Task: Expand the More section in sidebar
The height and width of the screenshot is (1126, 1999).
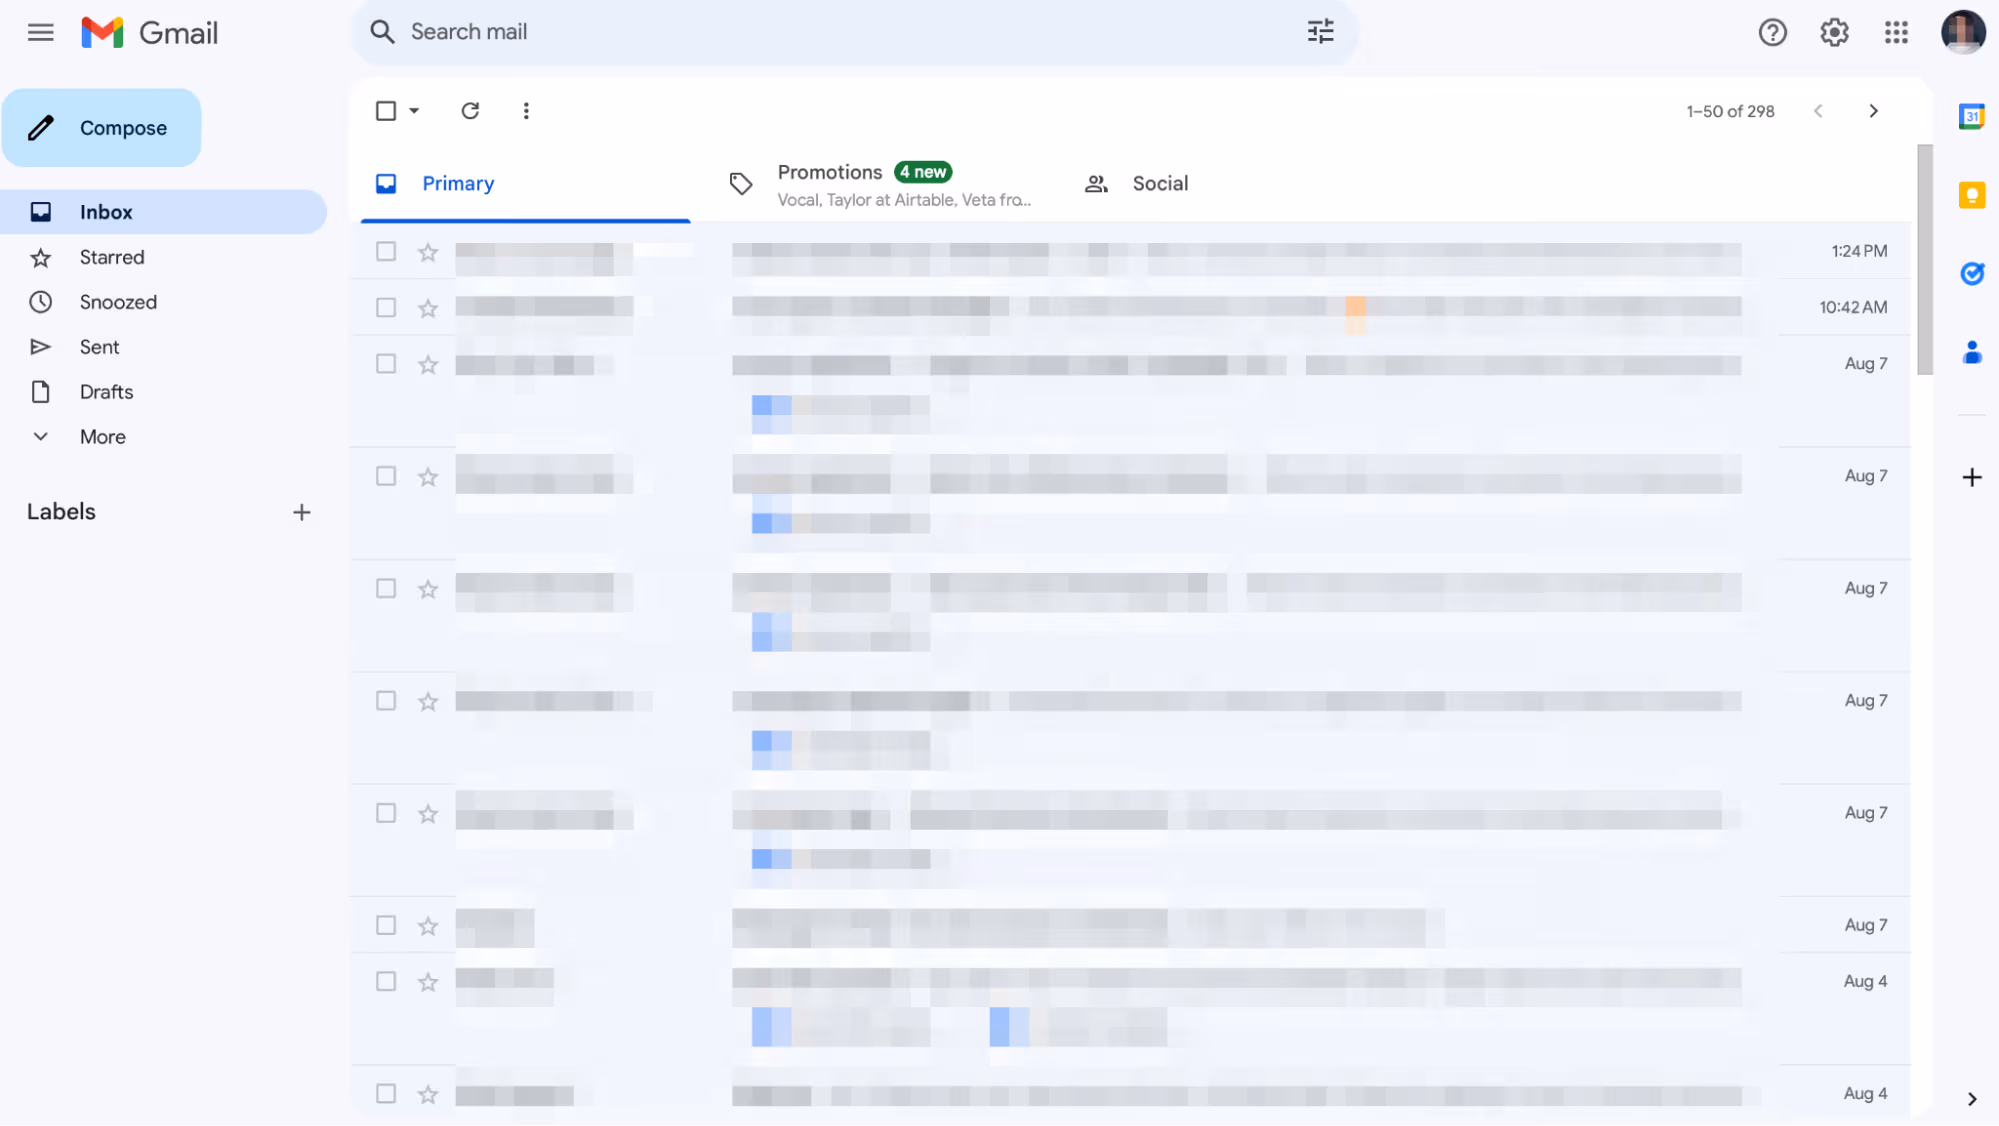Action: click(102, 437)
